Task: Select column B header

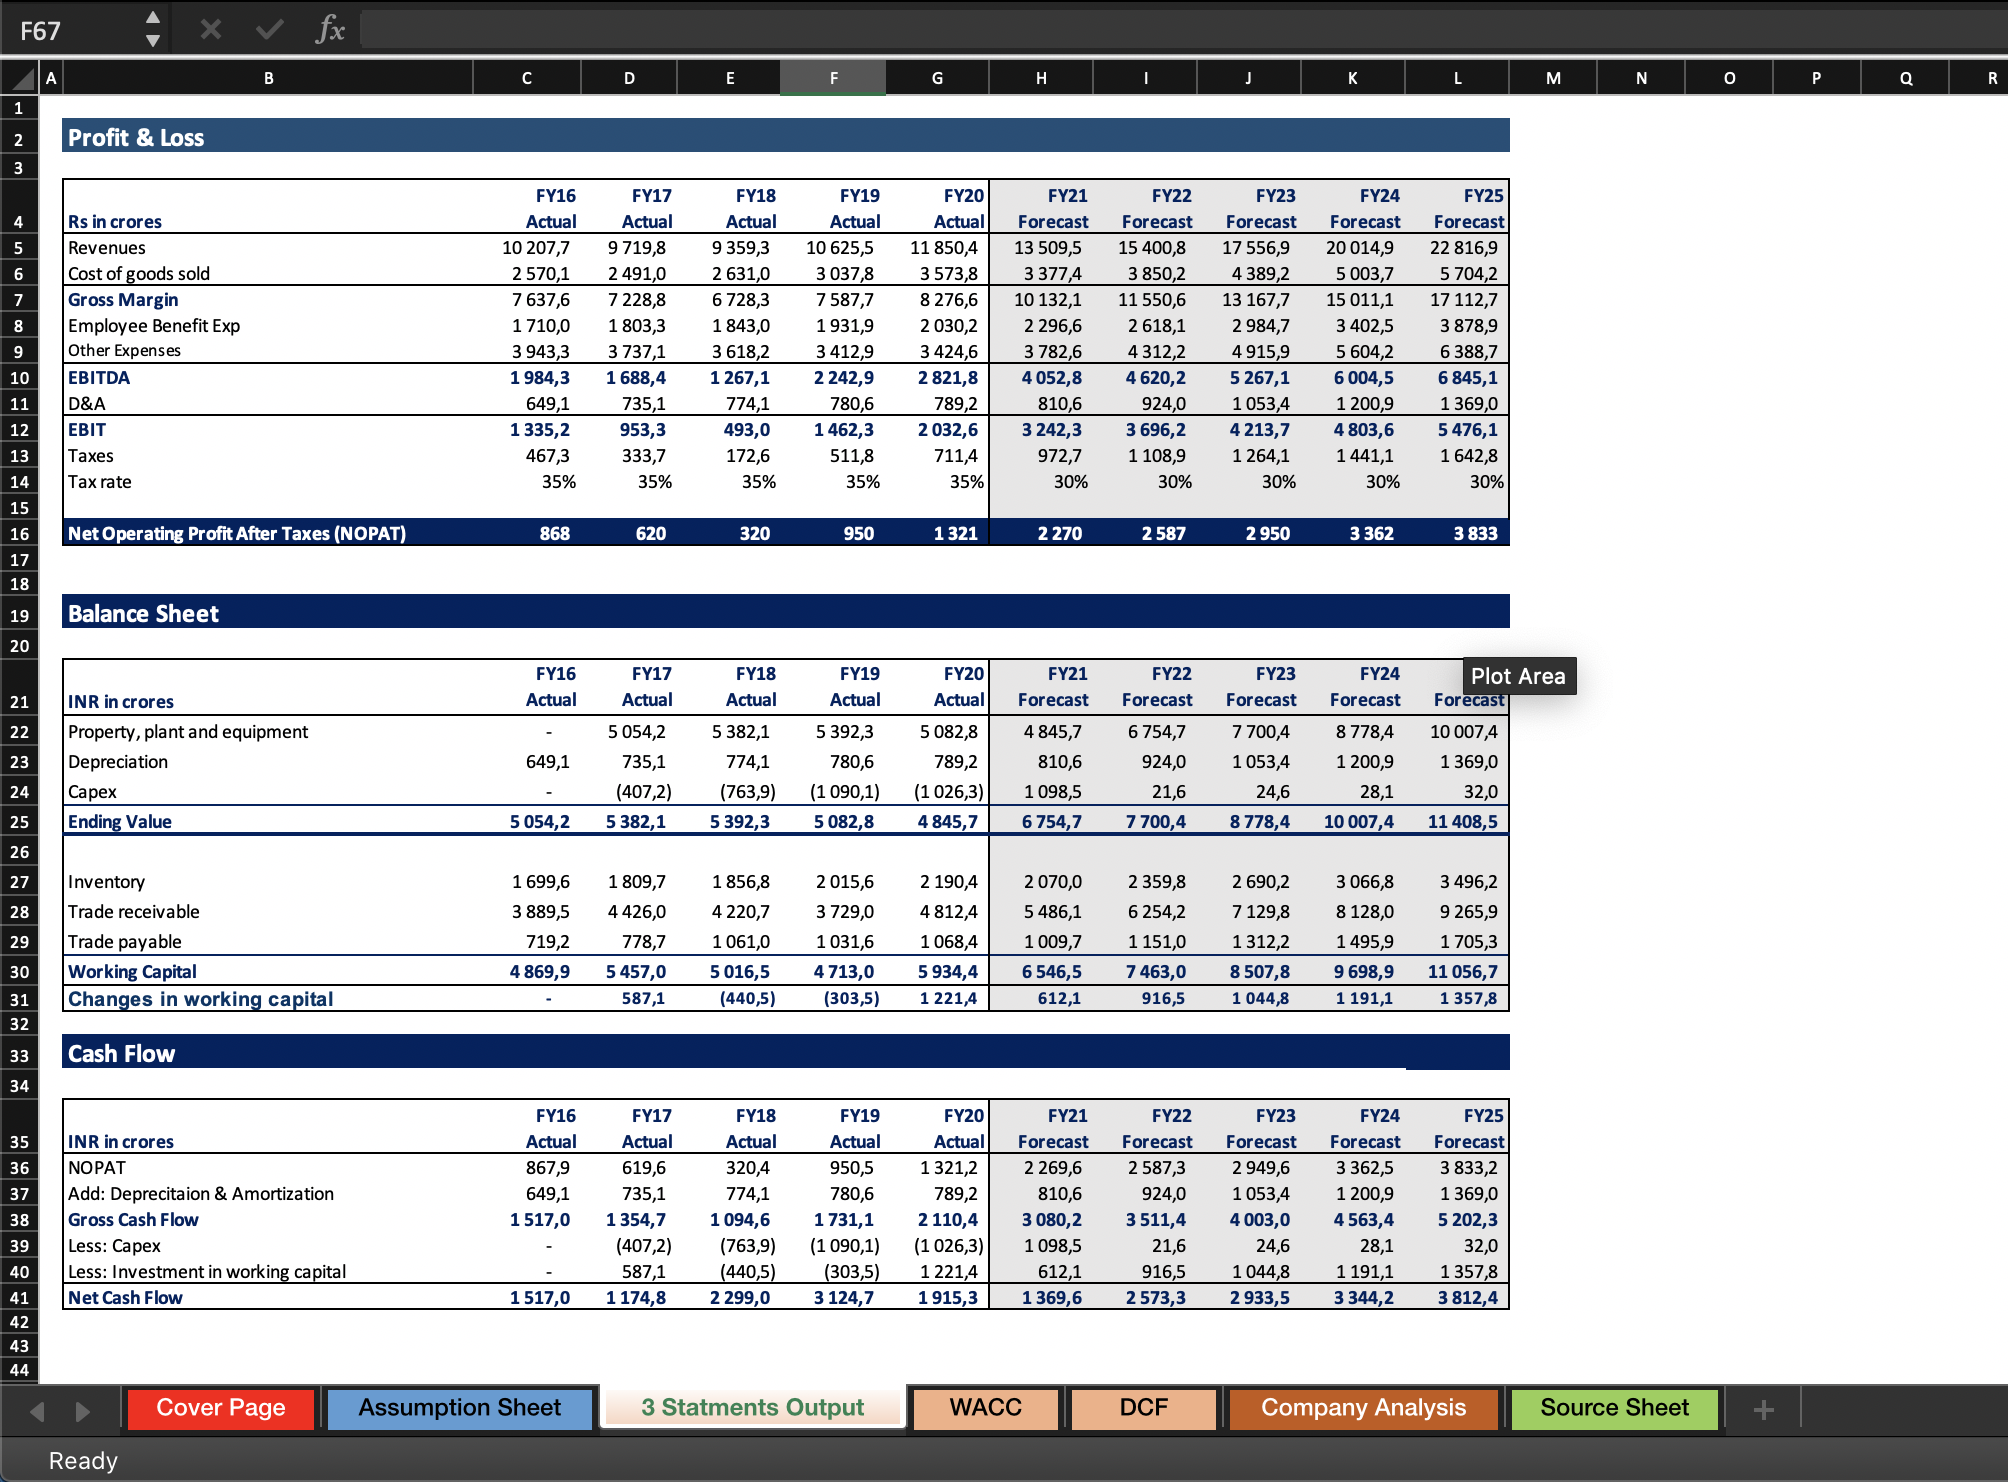Action: click(268, 78)
